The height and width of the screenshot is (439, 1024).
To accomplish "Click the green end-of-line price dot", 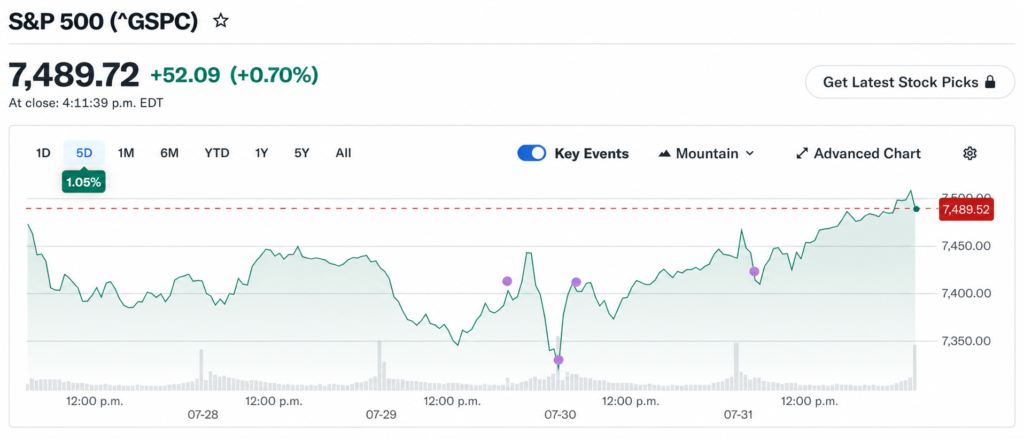I will pyautogui.click(x=916, y=209).
